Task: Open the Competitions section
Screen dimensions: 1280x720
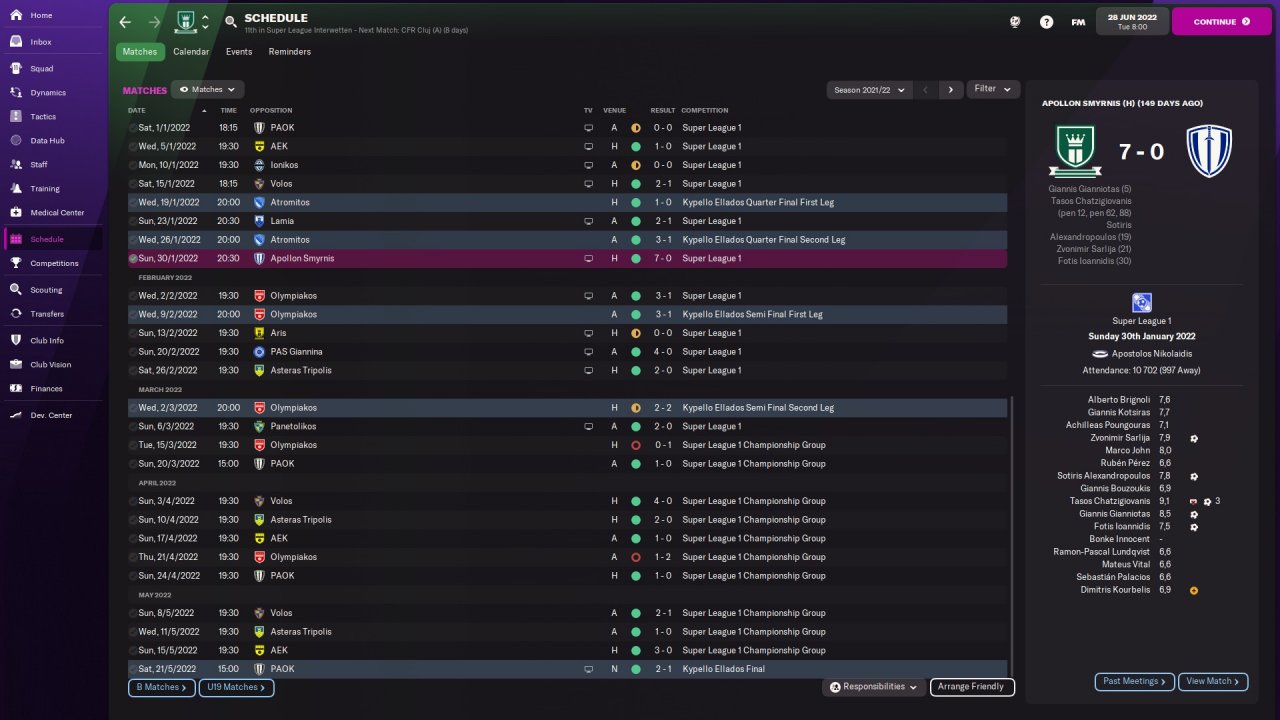Action: tap(52, 264)
